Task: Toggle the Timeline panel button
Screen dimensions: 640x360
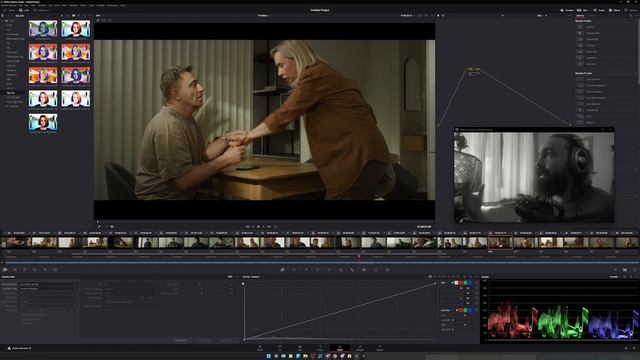Action: pyautogui.click(x=567, y=10)
